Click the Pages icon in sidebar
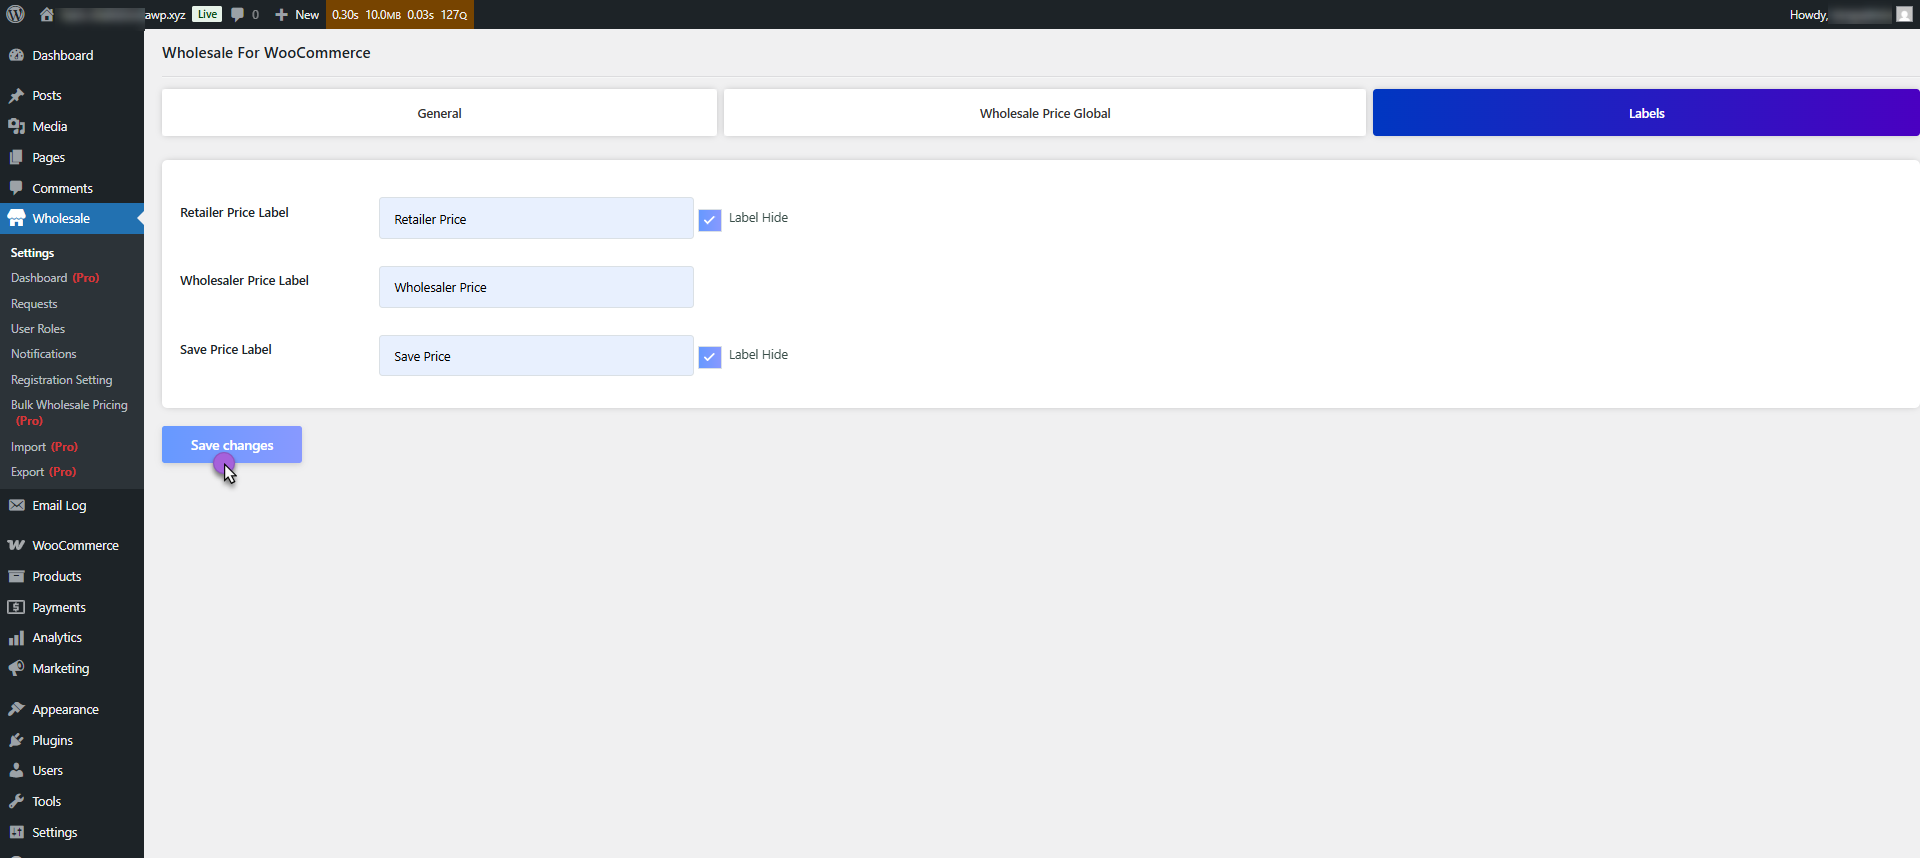Viewport: 1920px width, 858px height. click(16, 158)
